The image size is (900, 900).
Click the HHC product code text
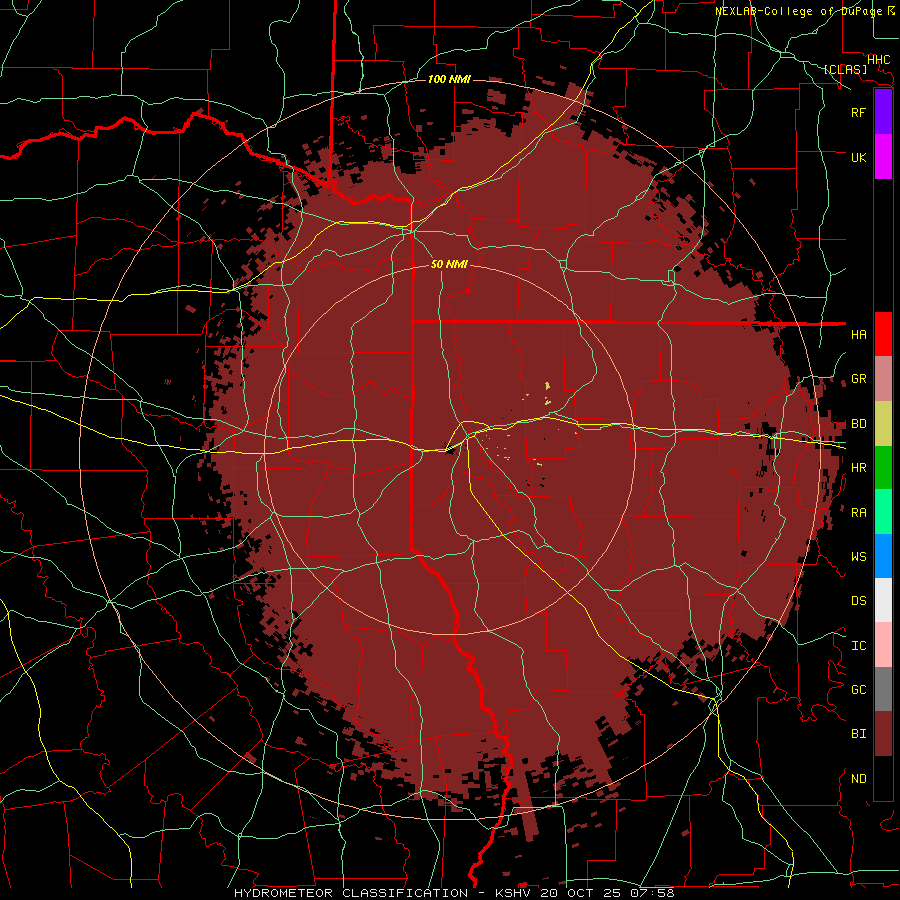[x=878, y=59]
